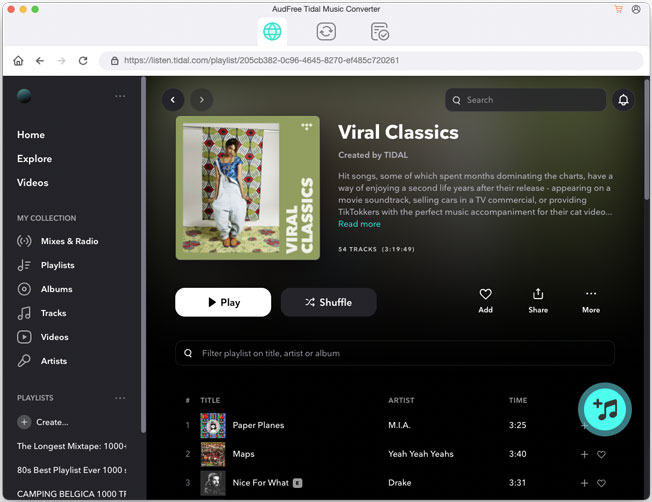Image resolution: width=652 pixels, height=502 pixels.
Task: Open Videos in My Collection
Action: [42, 337]
